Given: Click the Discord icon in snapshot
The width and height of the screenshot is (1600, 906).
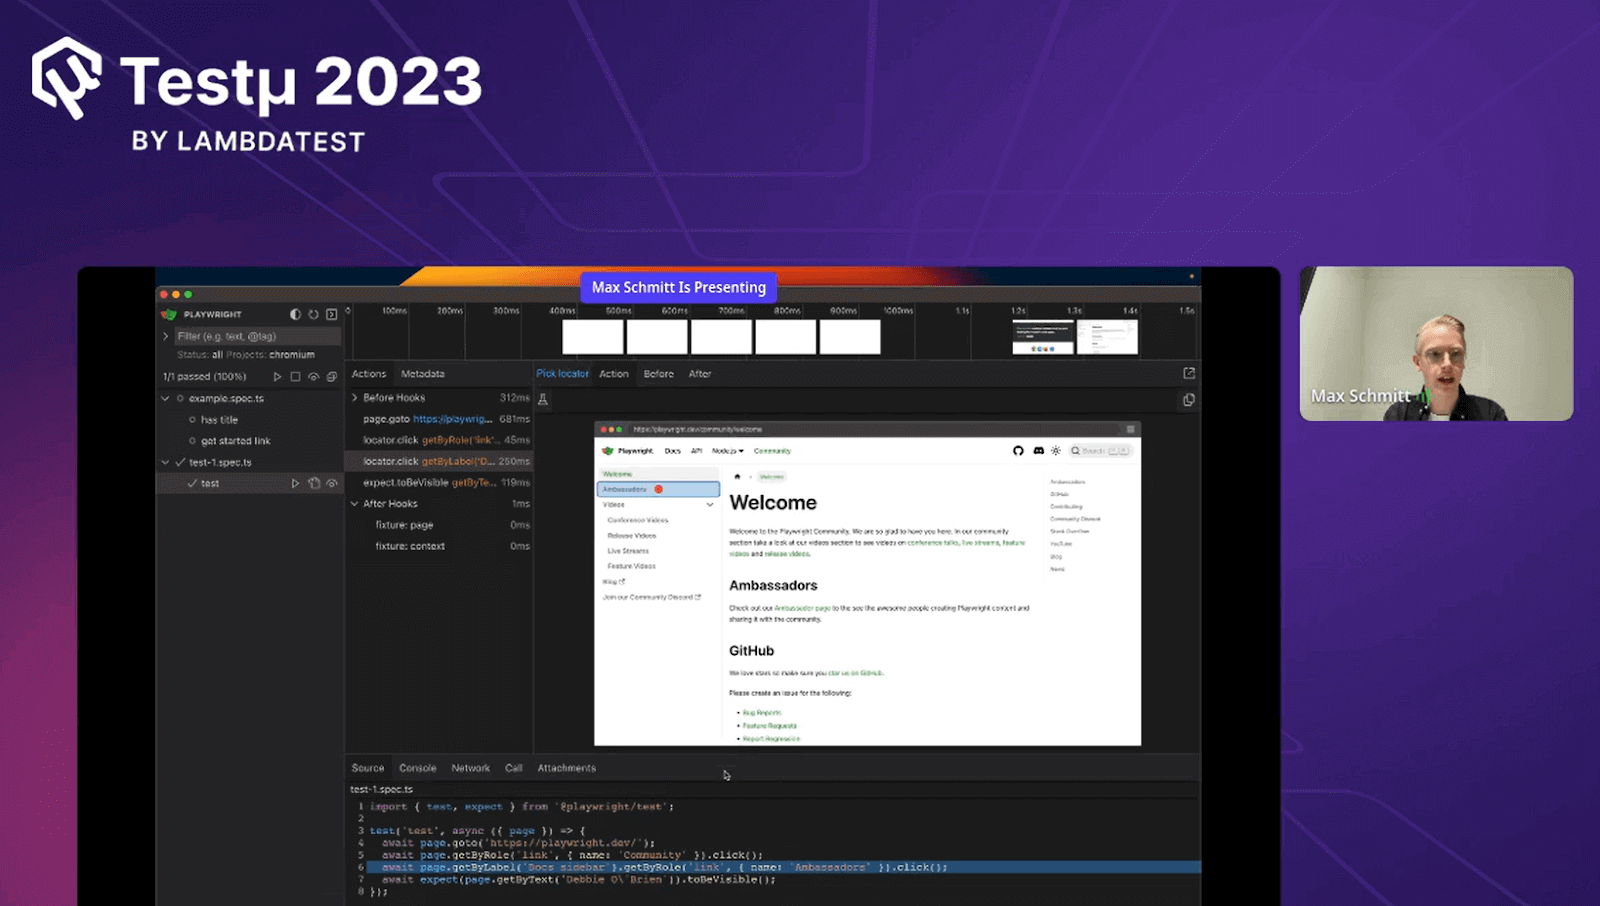Looking at the screenshot, I should [x=1038, y=451].
